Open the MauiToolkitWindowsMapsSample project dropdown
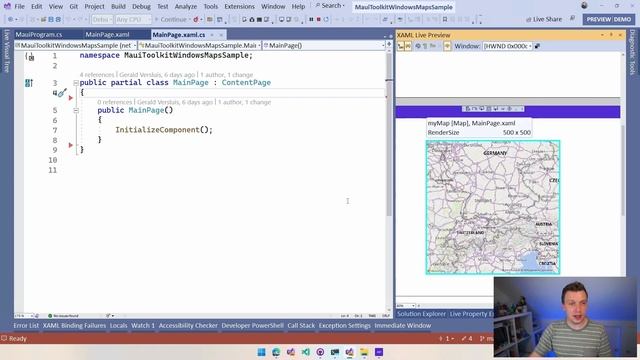This screenshot has height=360, width=640. tap(76, 45)
